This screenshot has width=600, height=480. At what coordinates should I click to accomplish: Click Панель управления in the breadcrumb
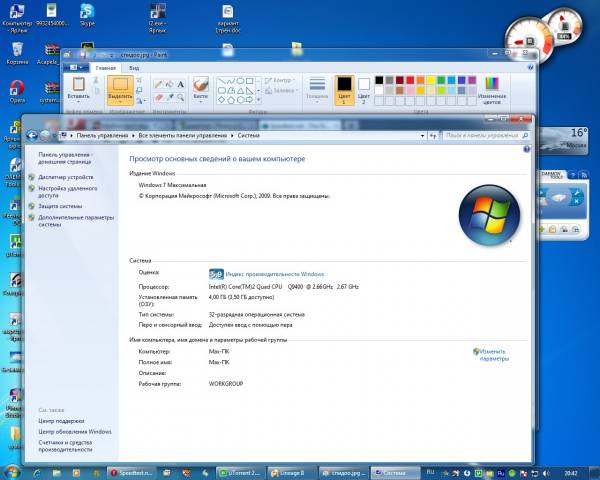click(102, 136)
